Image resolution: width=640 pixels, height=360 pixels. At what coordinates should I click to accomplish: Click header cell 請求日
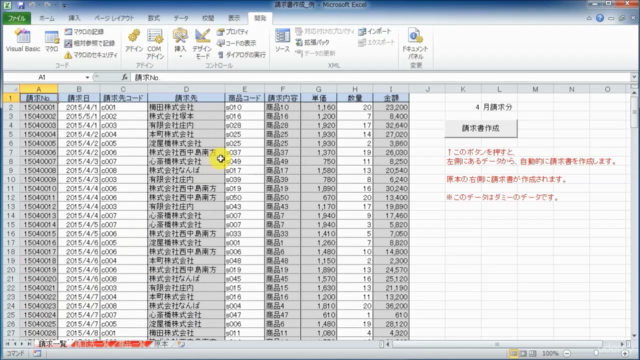click(x=79, y=98)
